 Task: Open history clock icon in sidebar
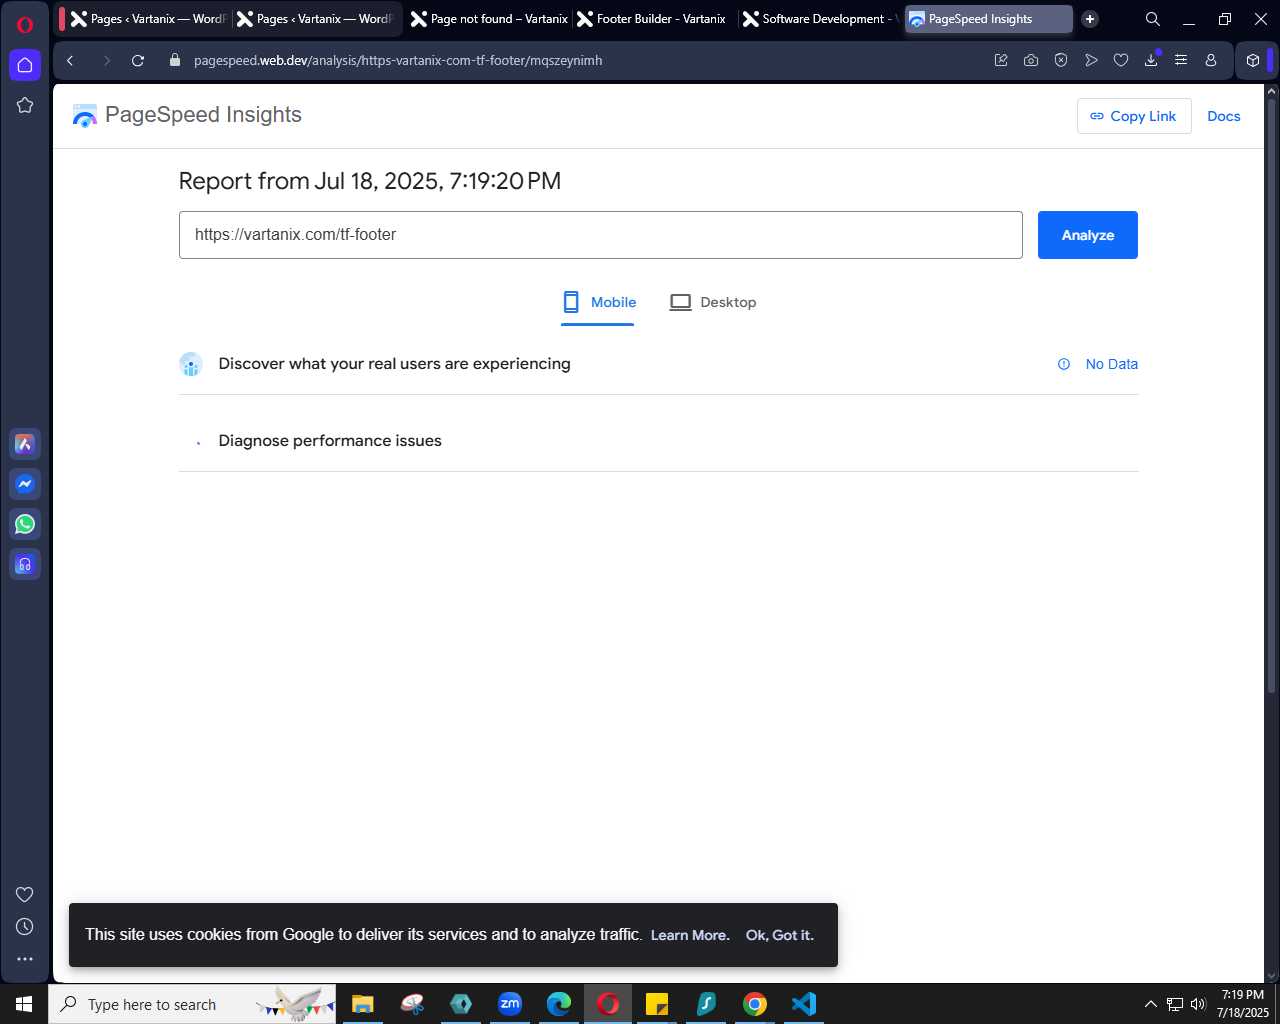click(x=25, y=927)
